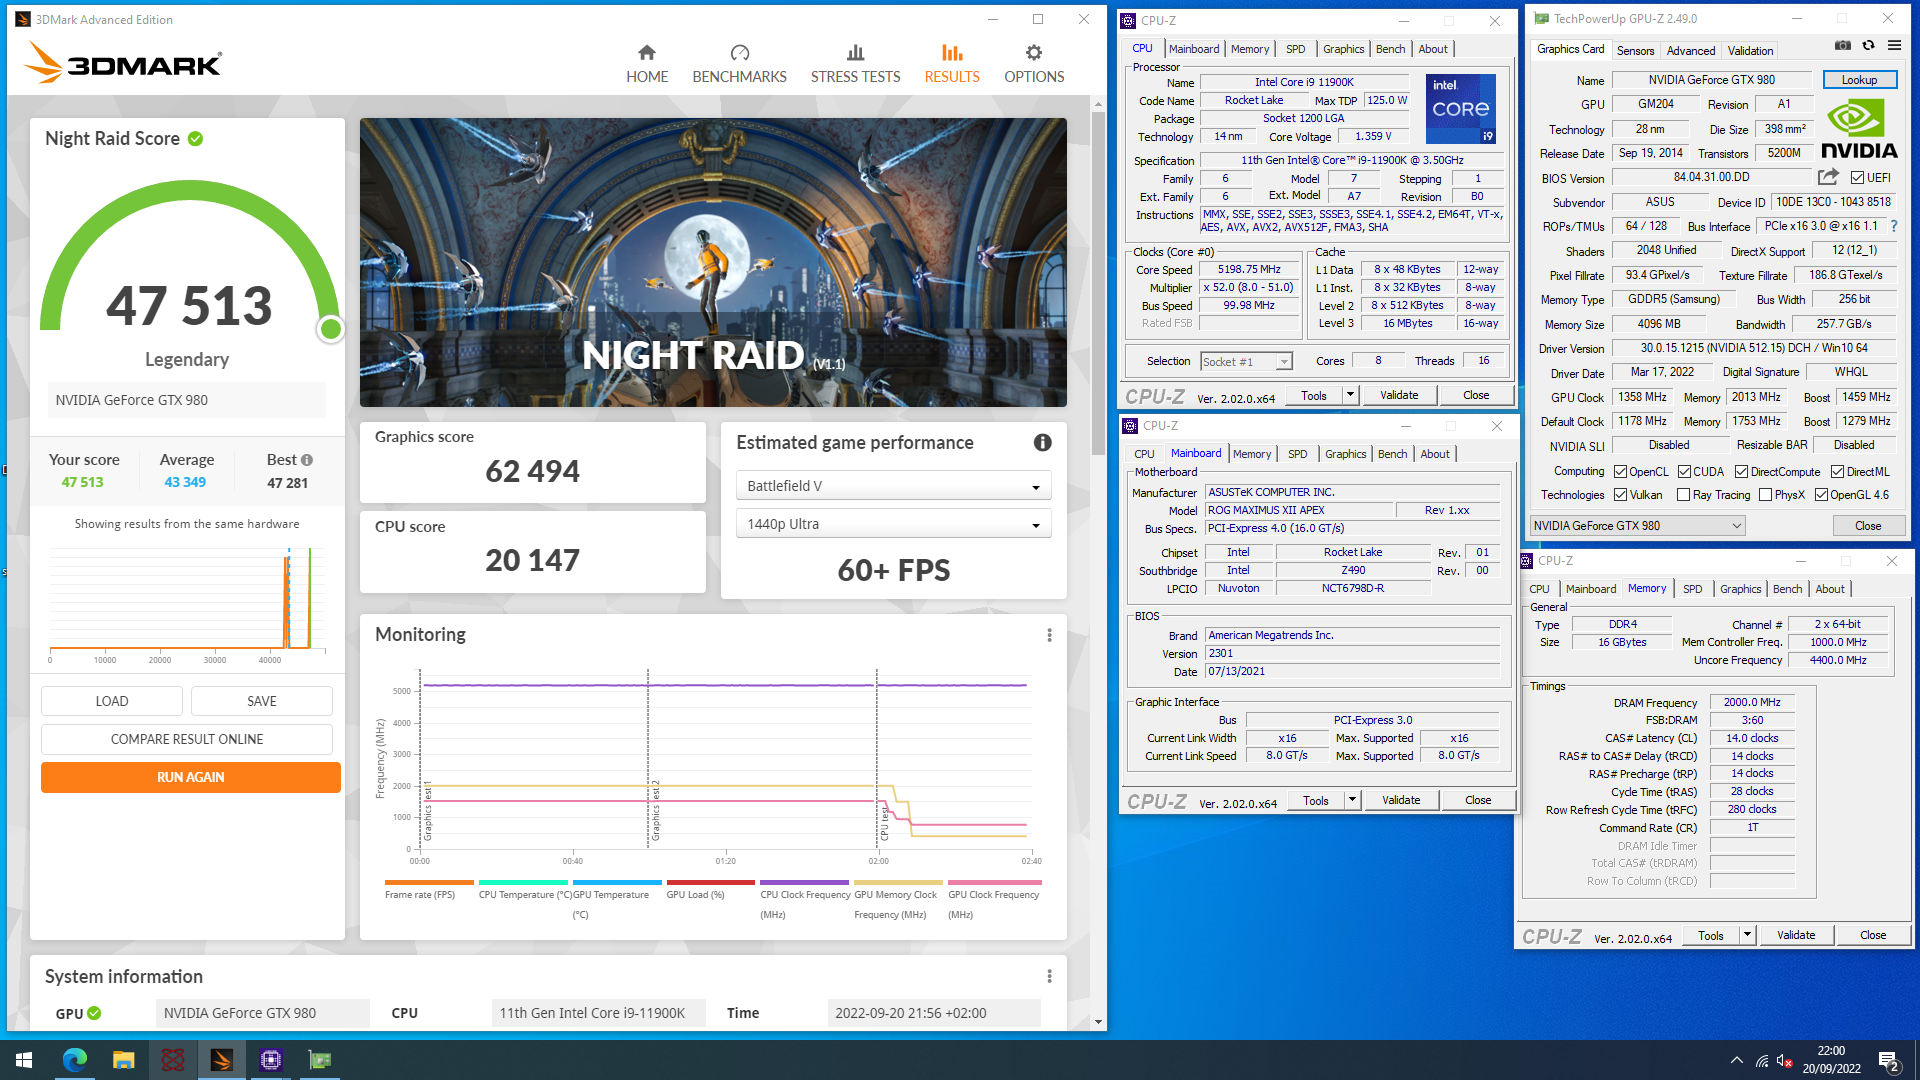
Task: Click the GPU Load red legend swatch
Action: point(711,882)
